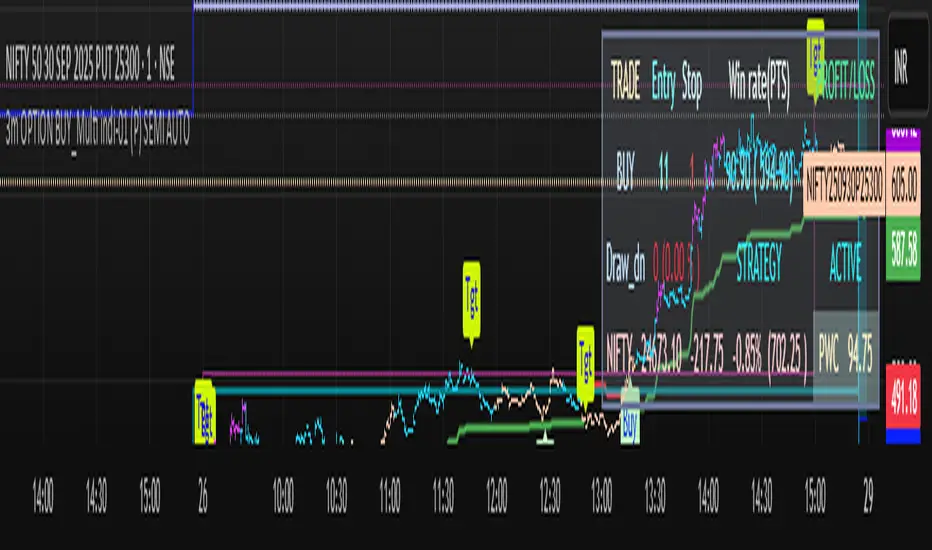The image size is (932, 550).
Task: Click the PROFIT/LOSS header cell
Action: tap(848, 80)
